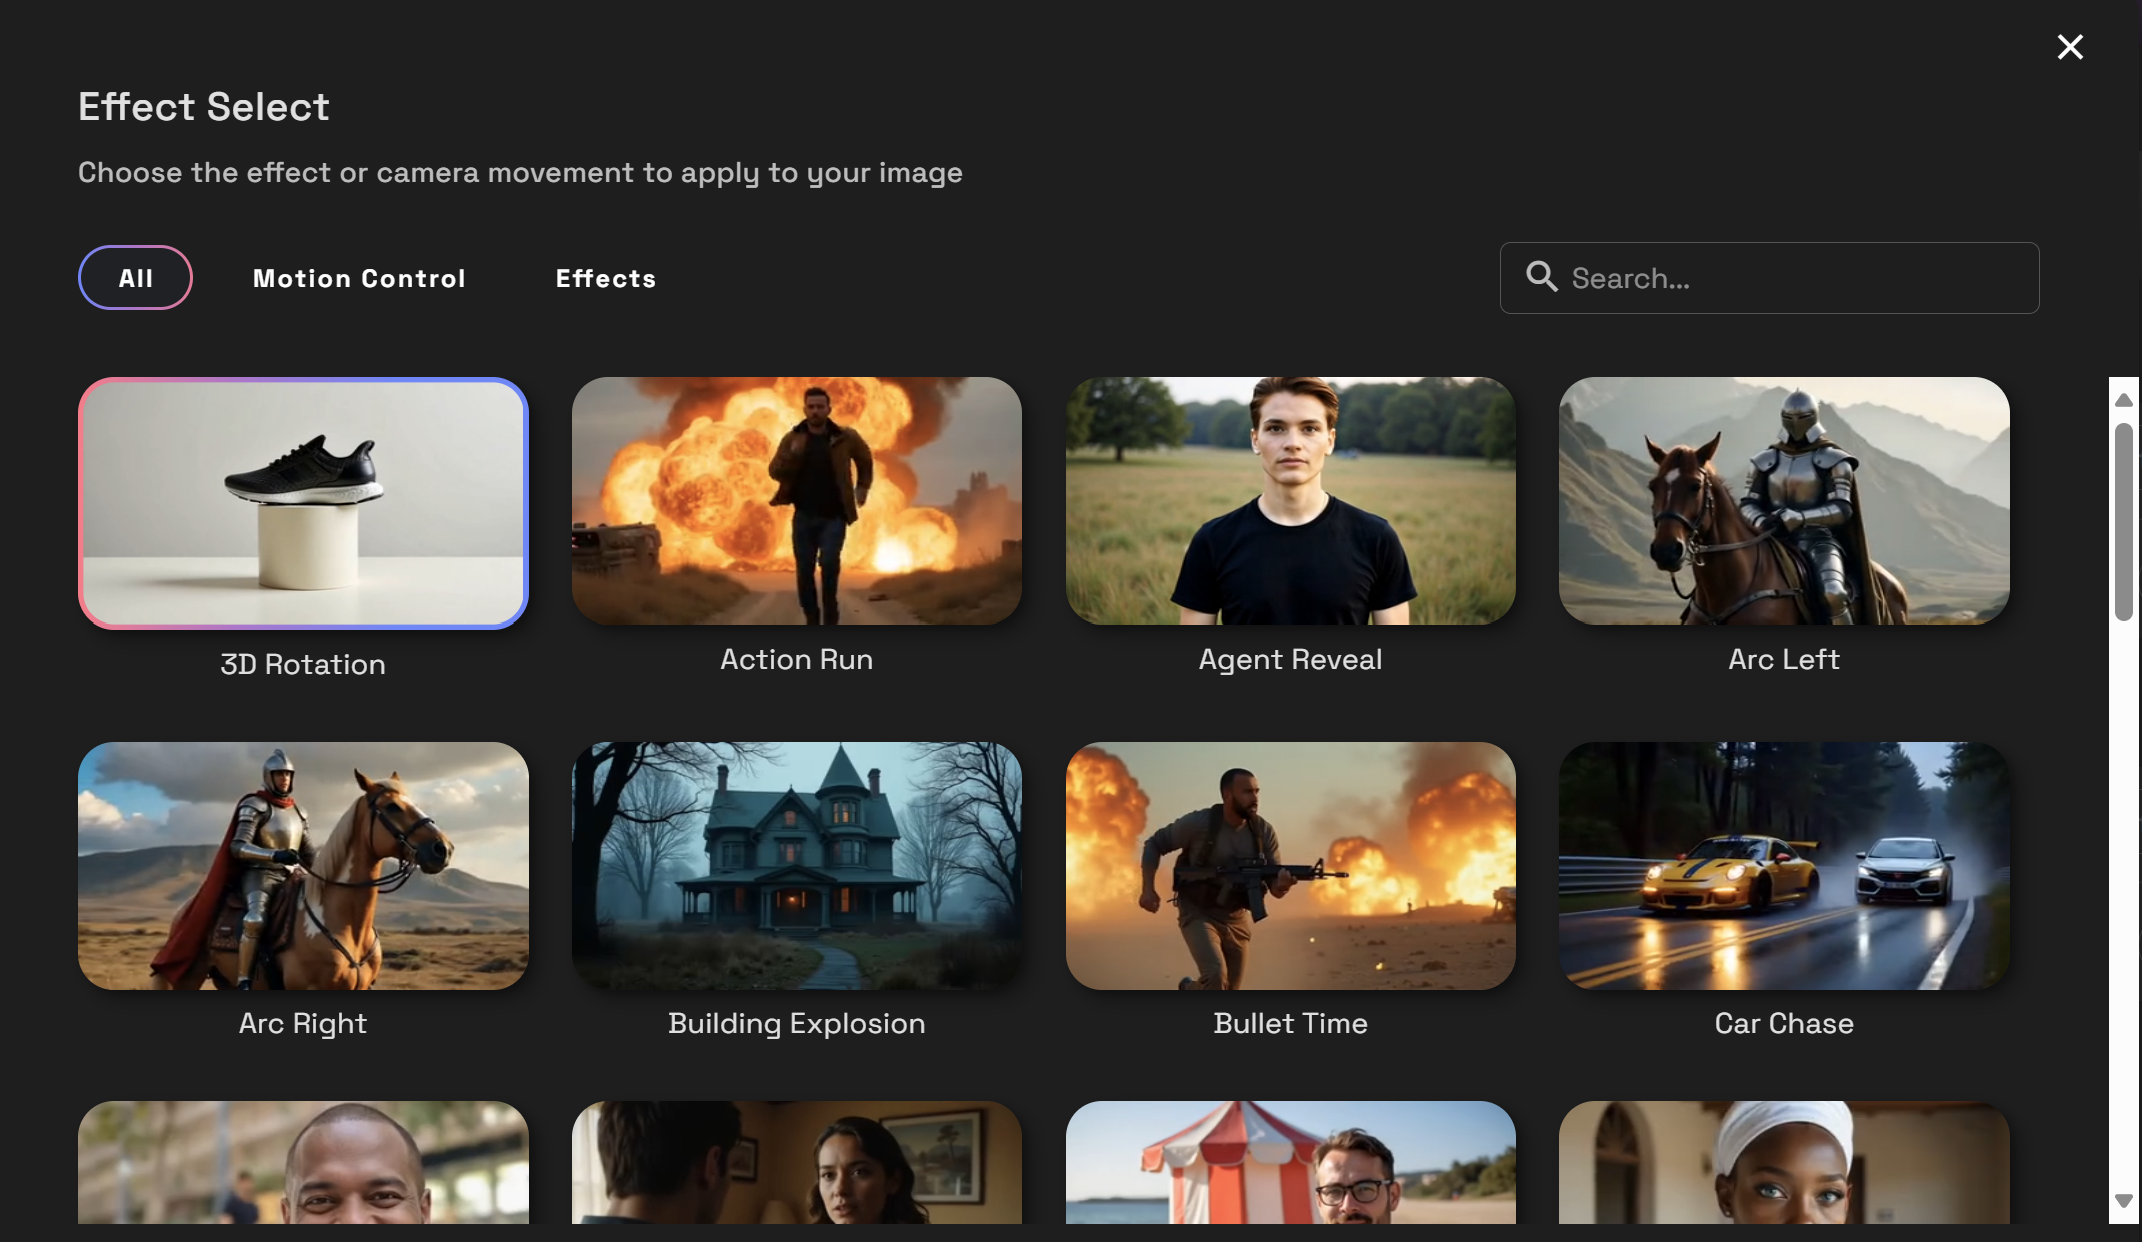This screenshot has height=1242, width=2142.
Task: Apply the Arc Left camera movement
Action: 1784,501
